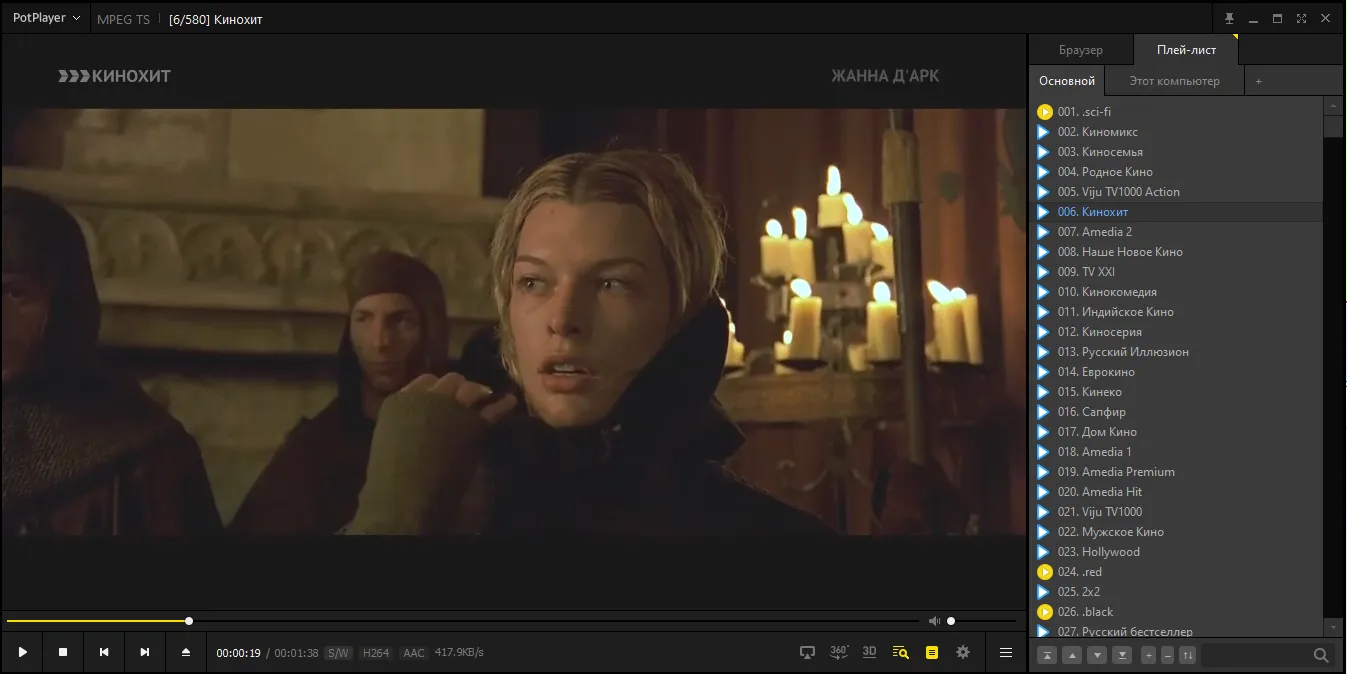
Task: Click the Eject/Open file button
Action: [186, 652]
